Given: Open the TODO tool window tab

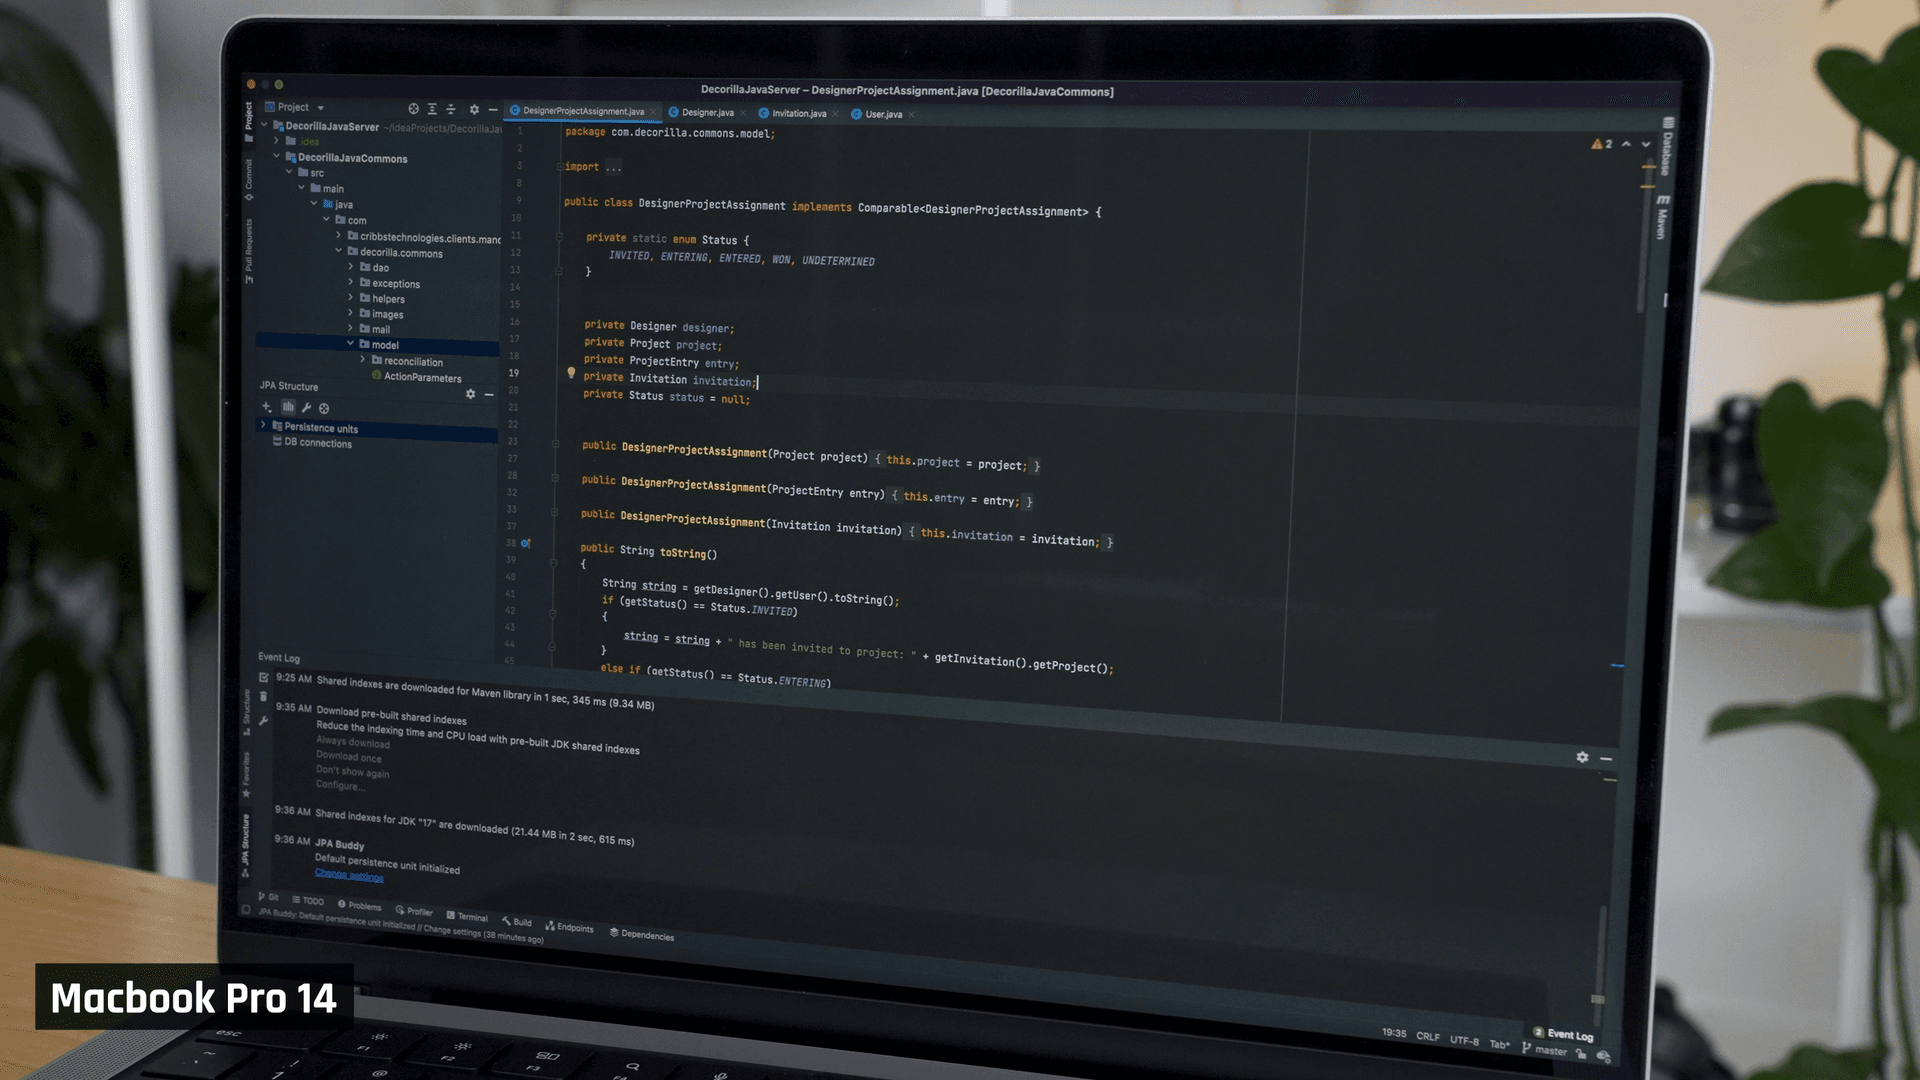Looking at the screenshot, I should [308, 900].
